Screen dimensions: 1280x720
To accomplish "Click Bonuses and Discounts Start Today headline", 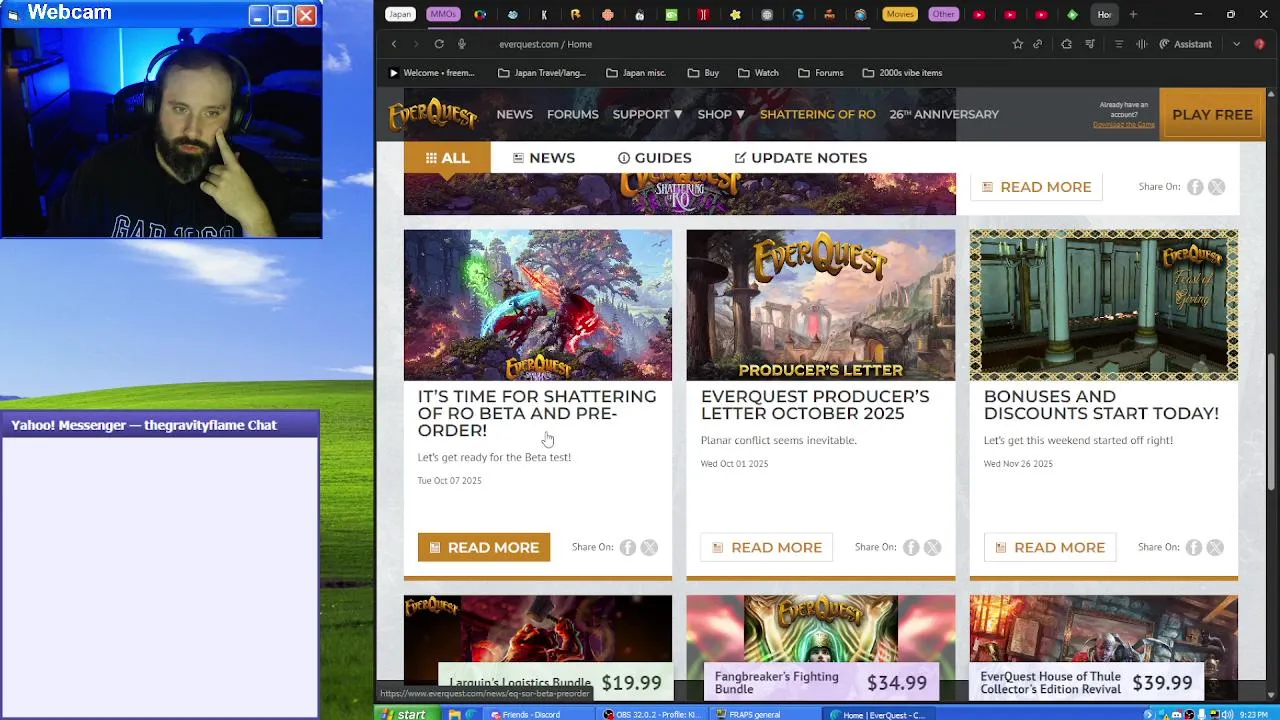I will coord(1101,405).
